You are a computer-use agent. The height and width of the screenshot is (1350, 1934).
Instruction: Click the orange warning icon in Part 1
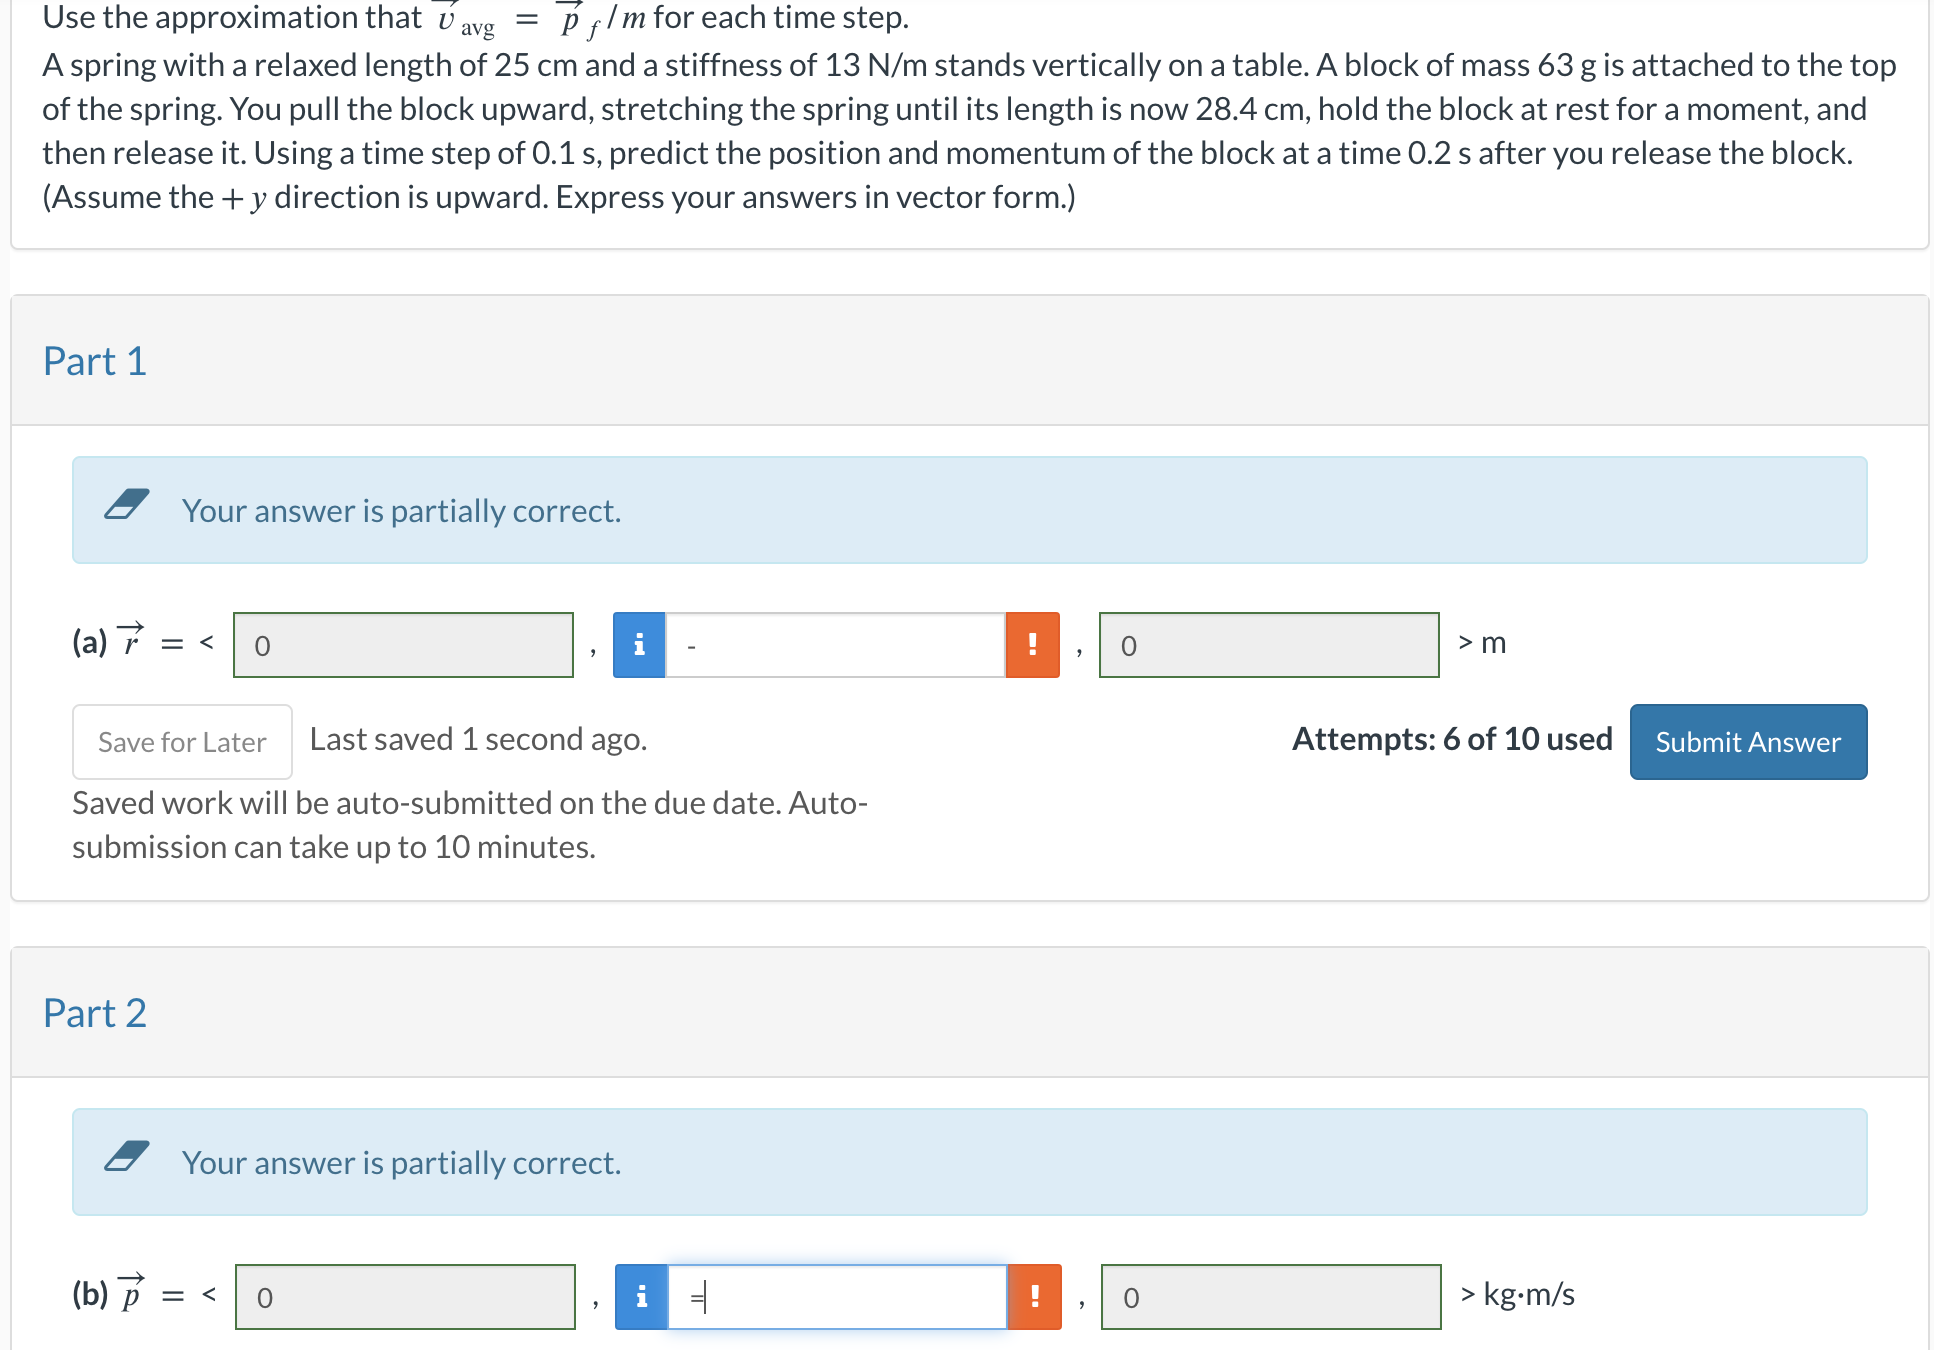click(1032, 646)
